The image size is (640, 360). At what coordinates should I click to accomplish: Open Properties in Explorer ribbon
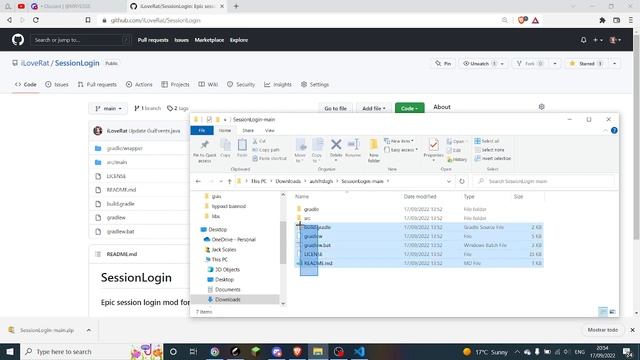click(433, 149)
